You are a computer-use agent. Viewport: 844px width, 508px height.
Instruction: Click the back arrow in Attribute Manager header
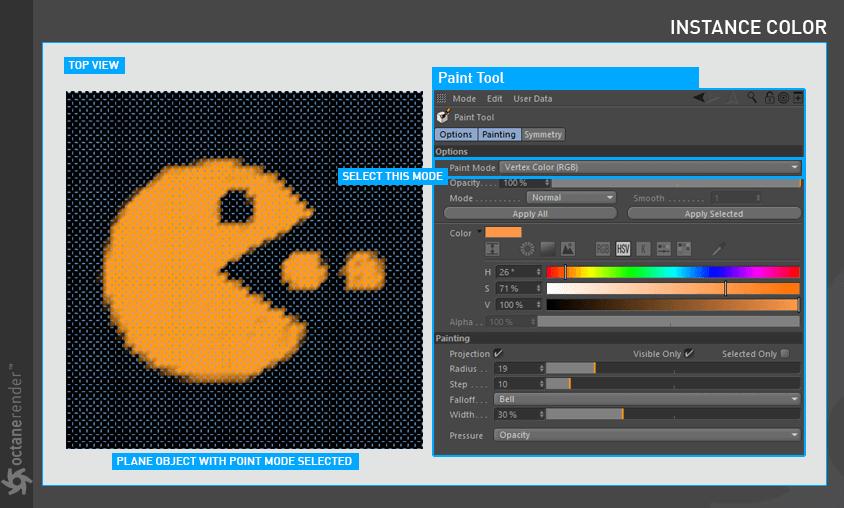click(x=699, y=97)
